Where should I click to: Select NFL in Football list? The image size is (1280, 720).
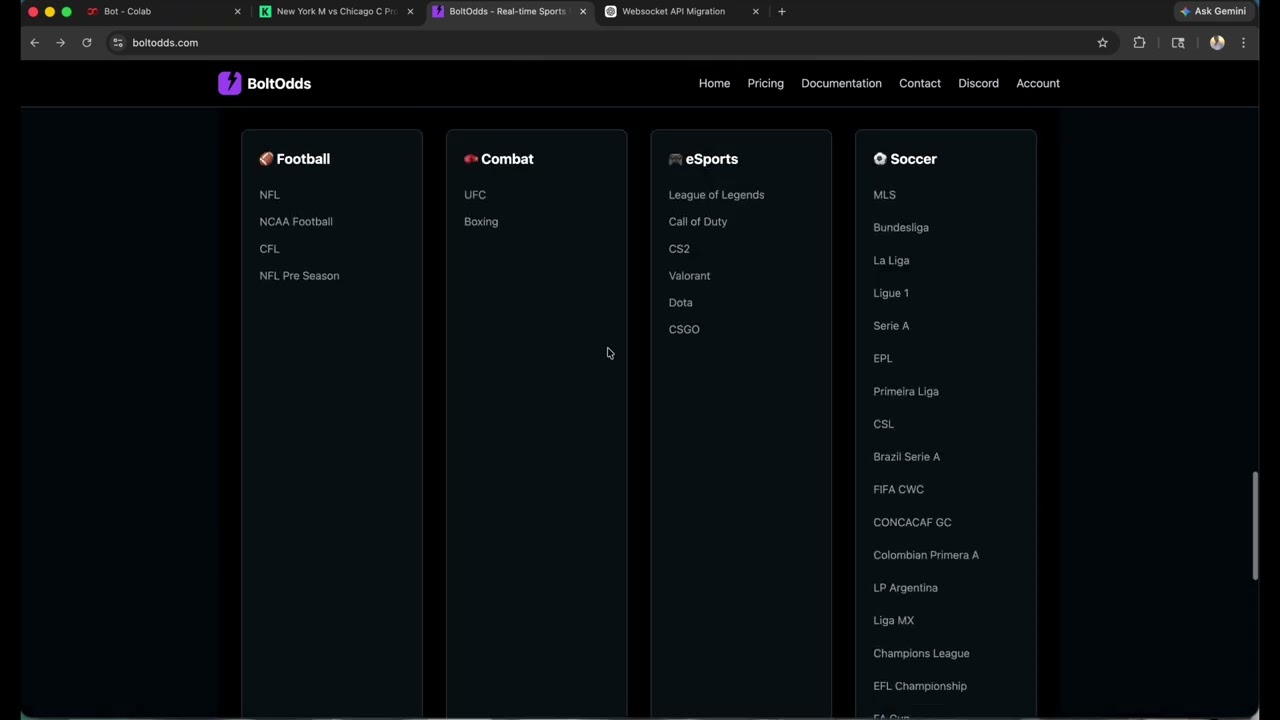pyautogui.click(x=269, y=195)
